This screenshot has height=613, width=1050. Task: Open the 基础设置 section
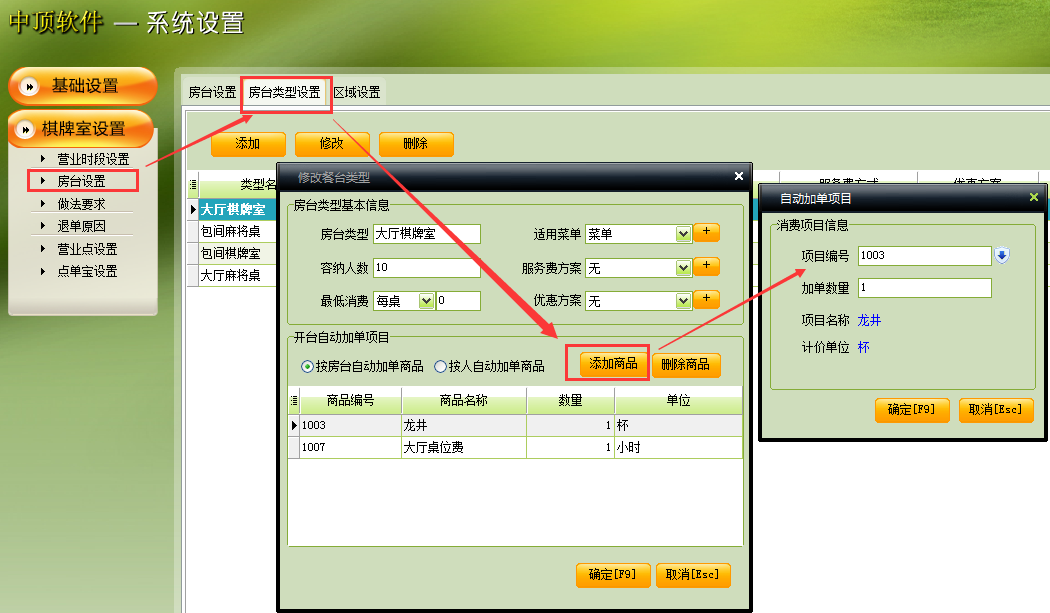(x=83, y=86)
